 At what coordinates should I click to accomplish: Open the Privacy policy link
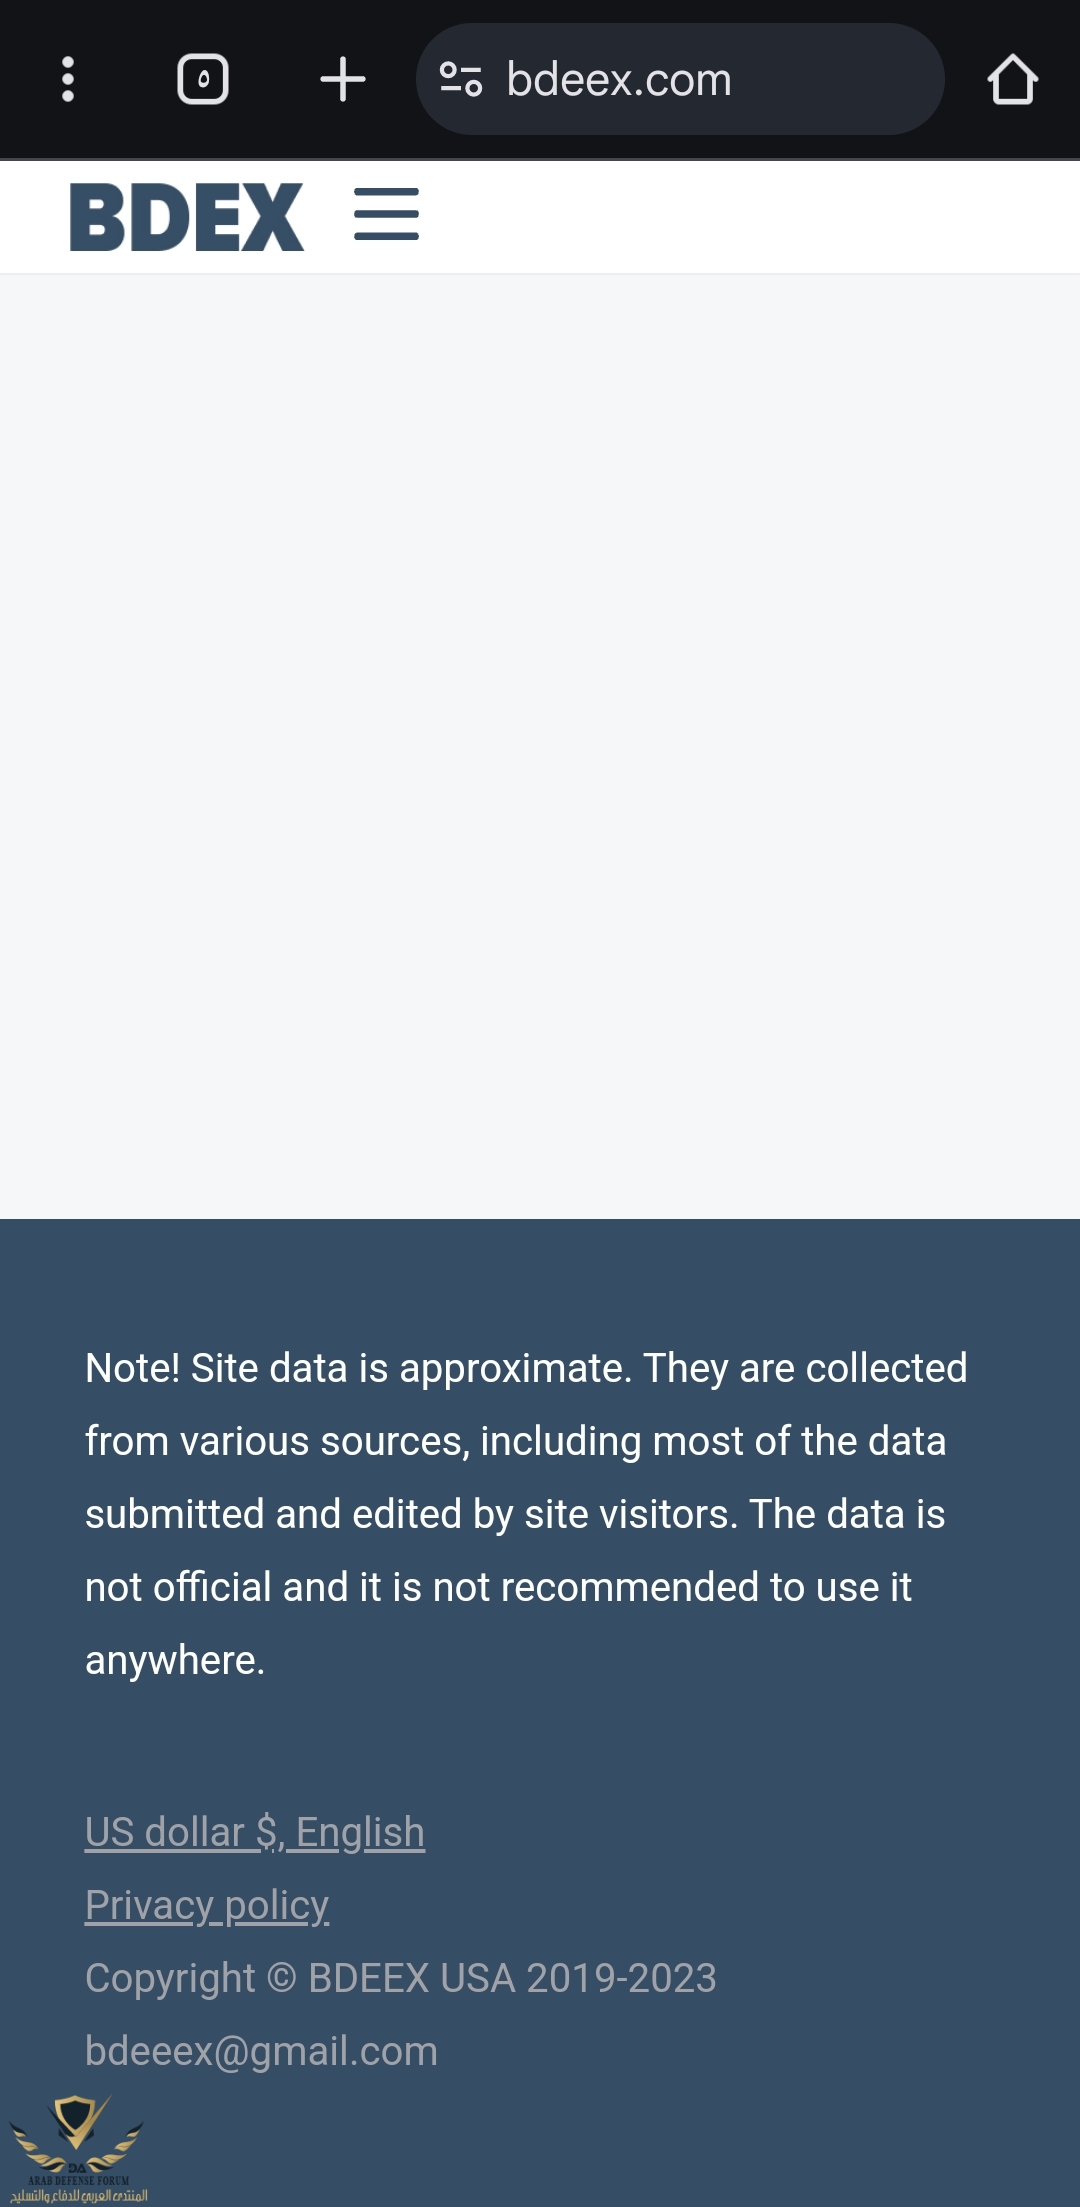click(207, 1905)
